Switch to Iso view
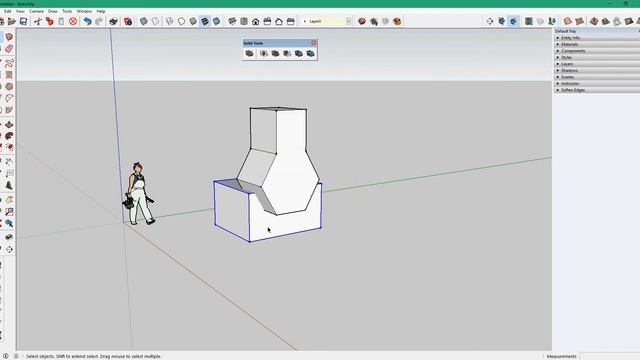Image resolution: width=640 pixels, height=360 pixels. tap(232, 21)
